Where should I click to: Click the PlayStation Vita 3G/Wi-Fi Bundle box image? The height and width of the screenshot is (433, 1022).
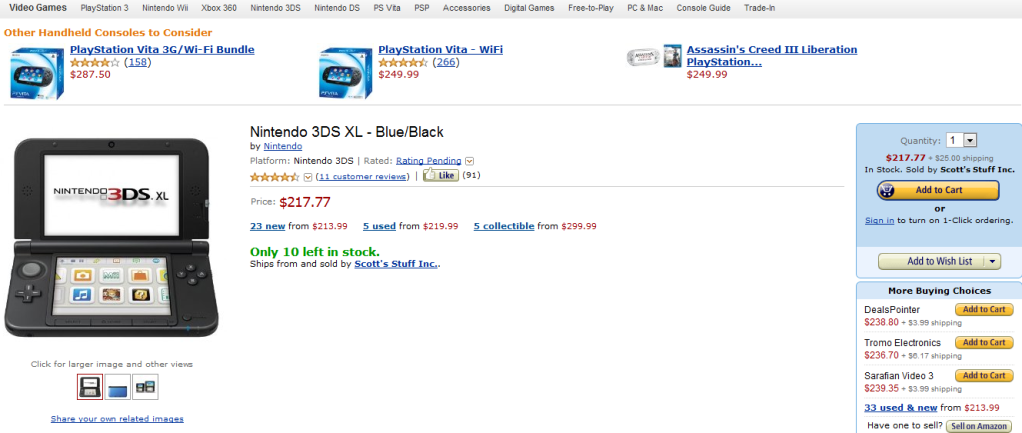pos(35,74)
